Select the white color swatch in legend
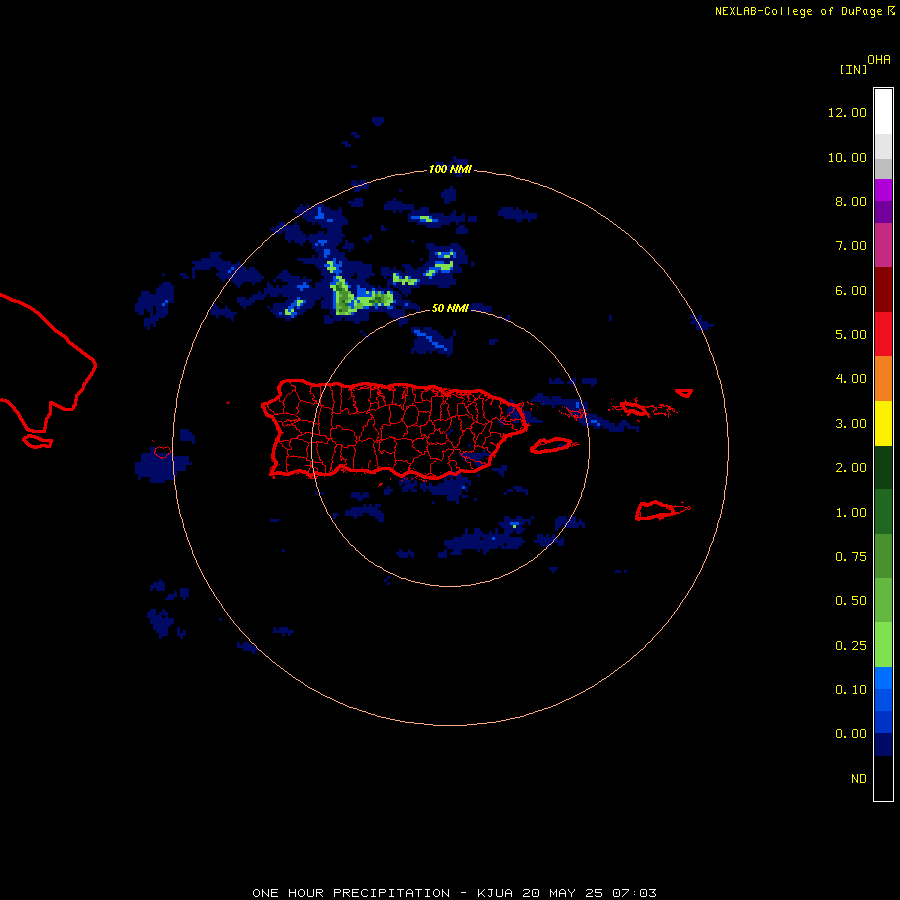 [883, 112]
